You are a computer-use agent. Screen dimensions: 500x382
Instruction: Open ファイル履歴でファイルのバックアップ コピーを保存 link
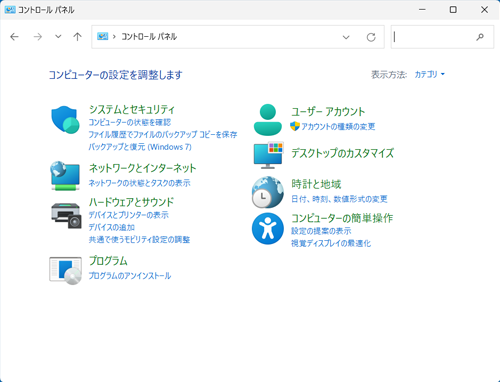click(x=163, y=135)
